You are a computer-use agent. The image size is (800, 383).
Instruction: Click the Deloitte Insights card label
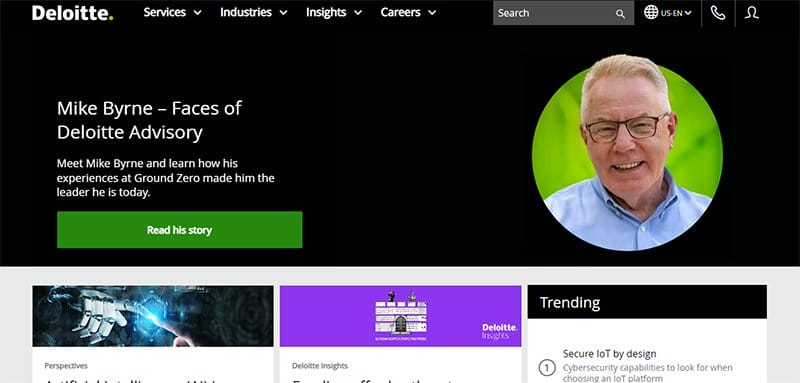point(320,366)
